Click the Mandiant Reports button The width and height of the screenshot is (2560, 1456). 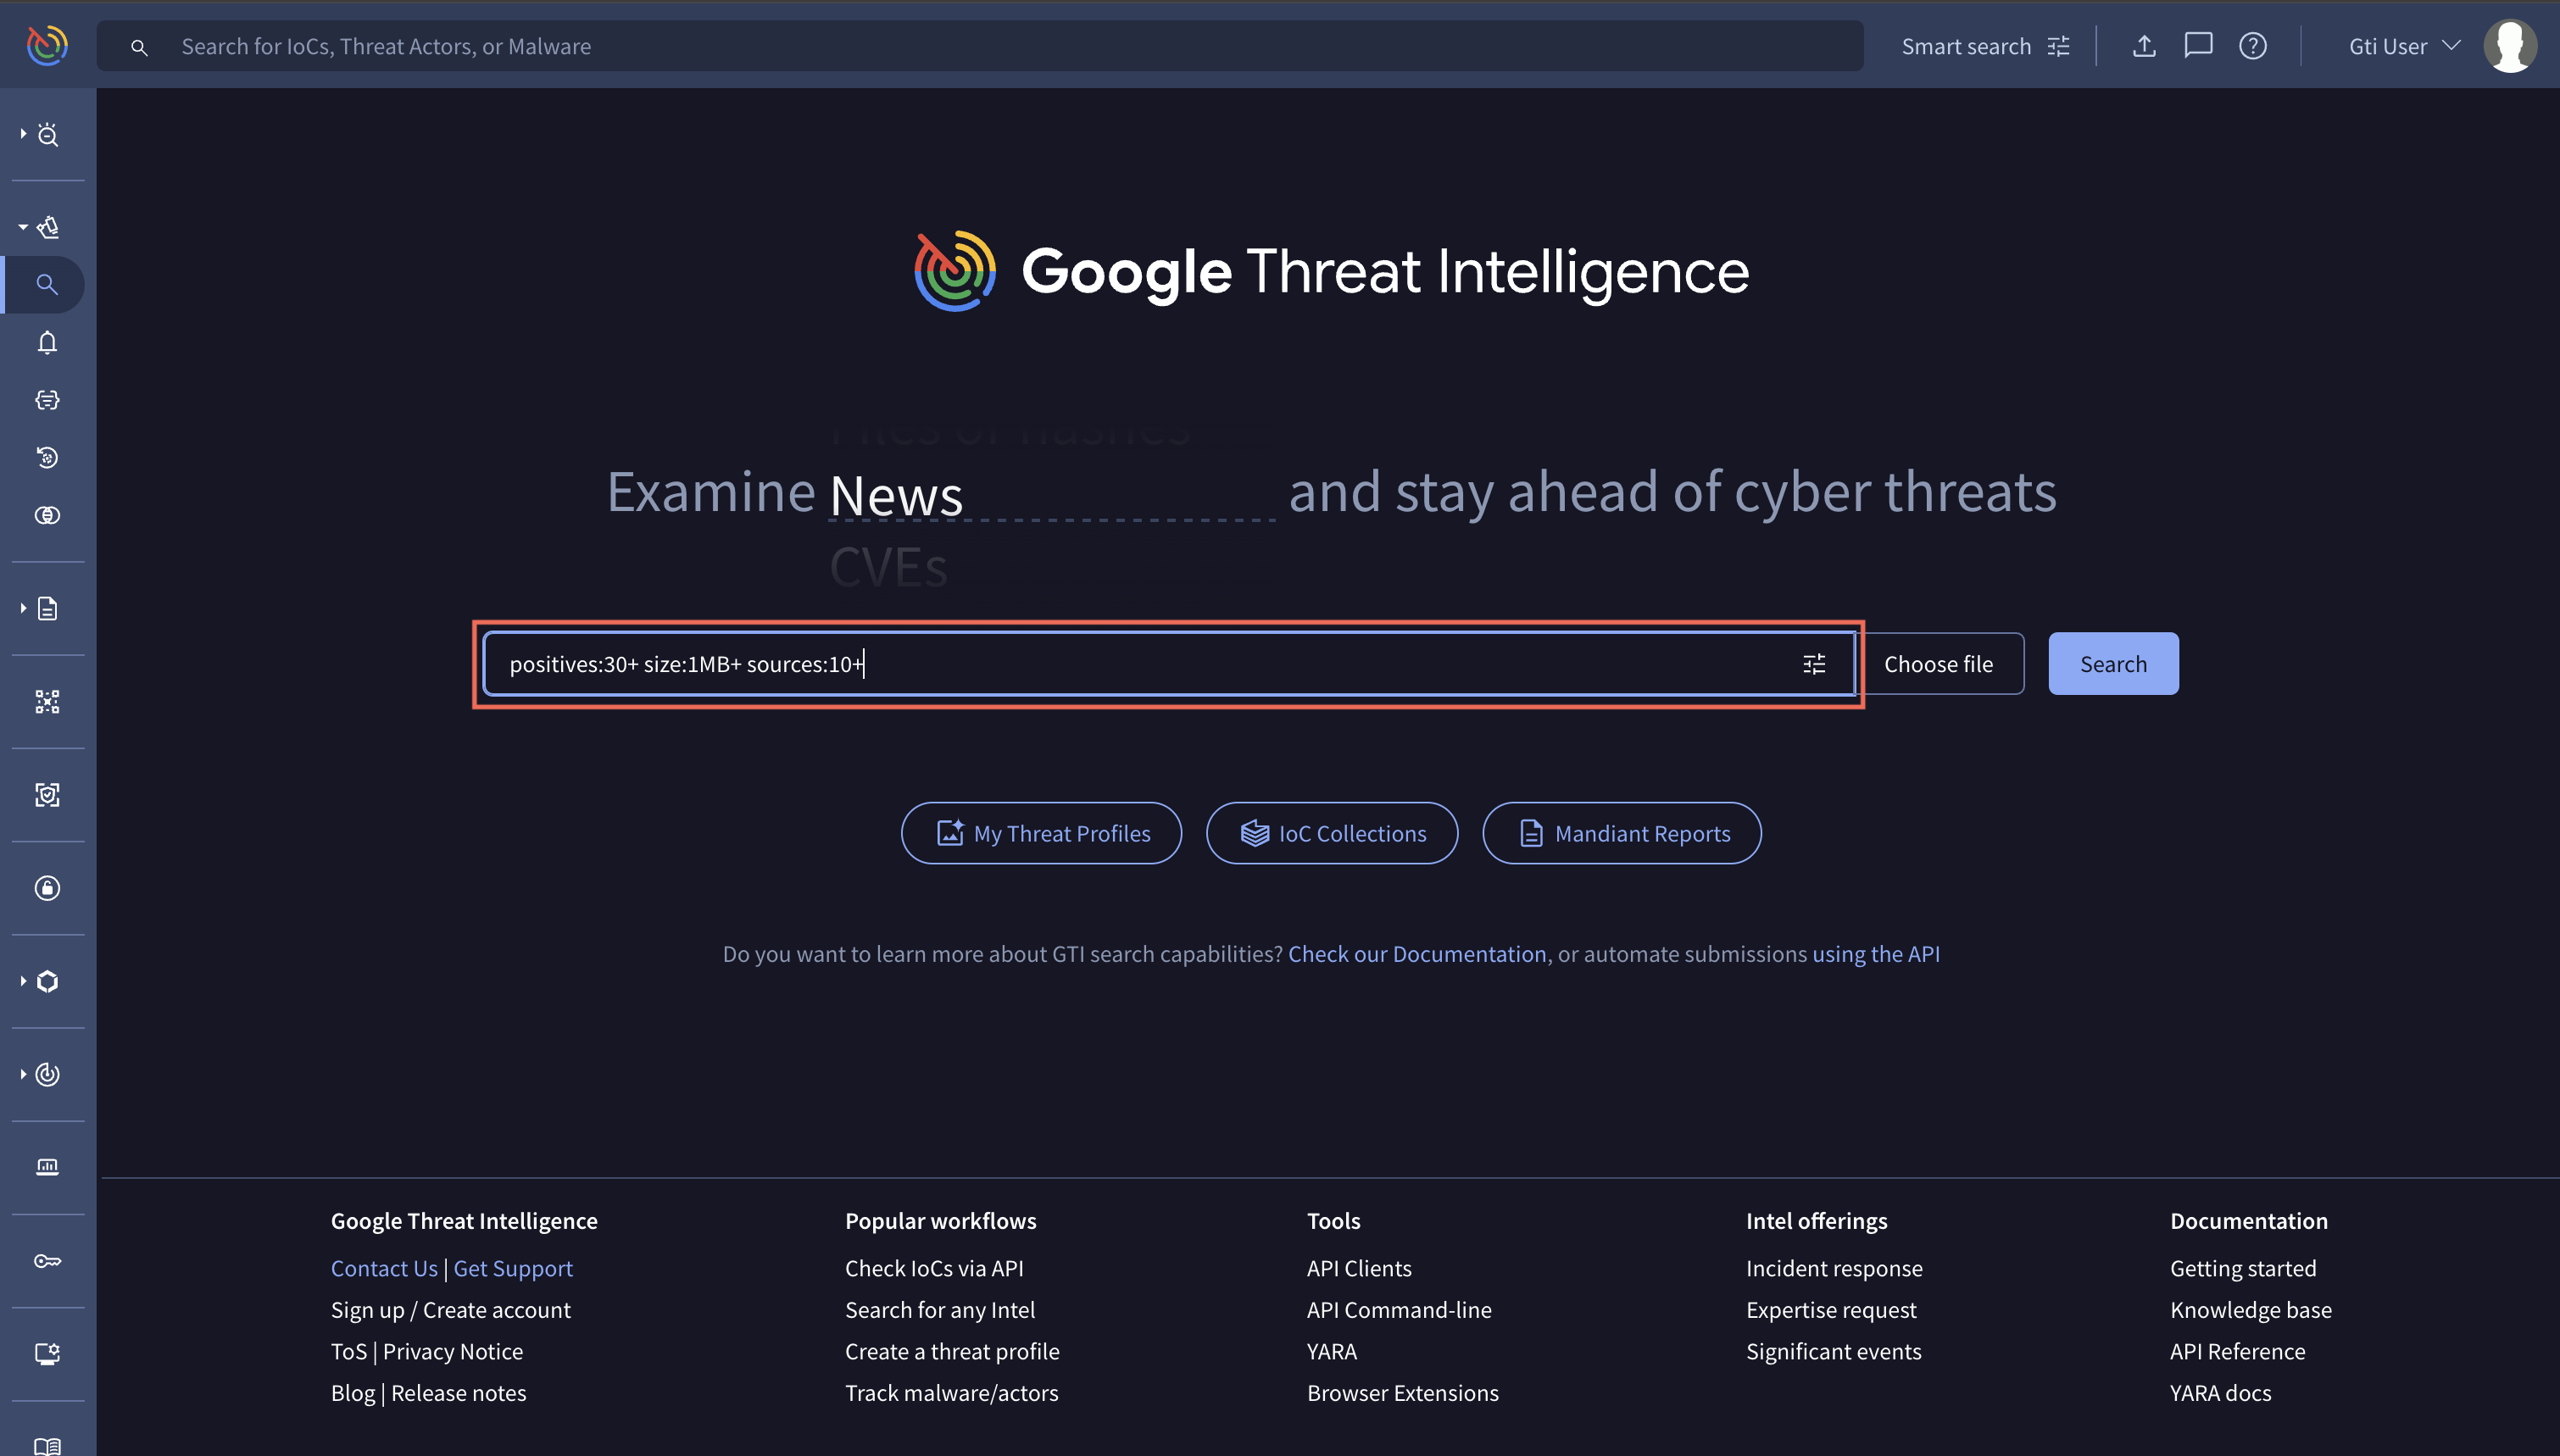pyautogui.click(x=1621, y=831)
